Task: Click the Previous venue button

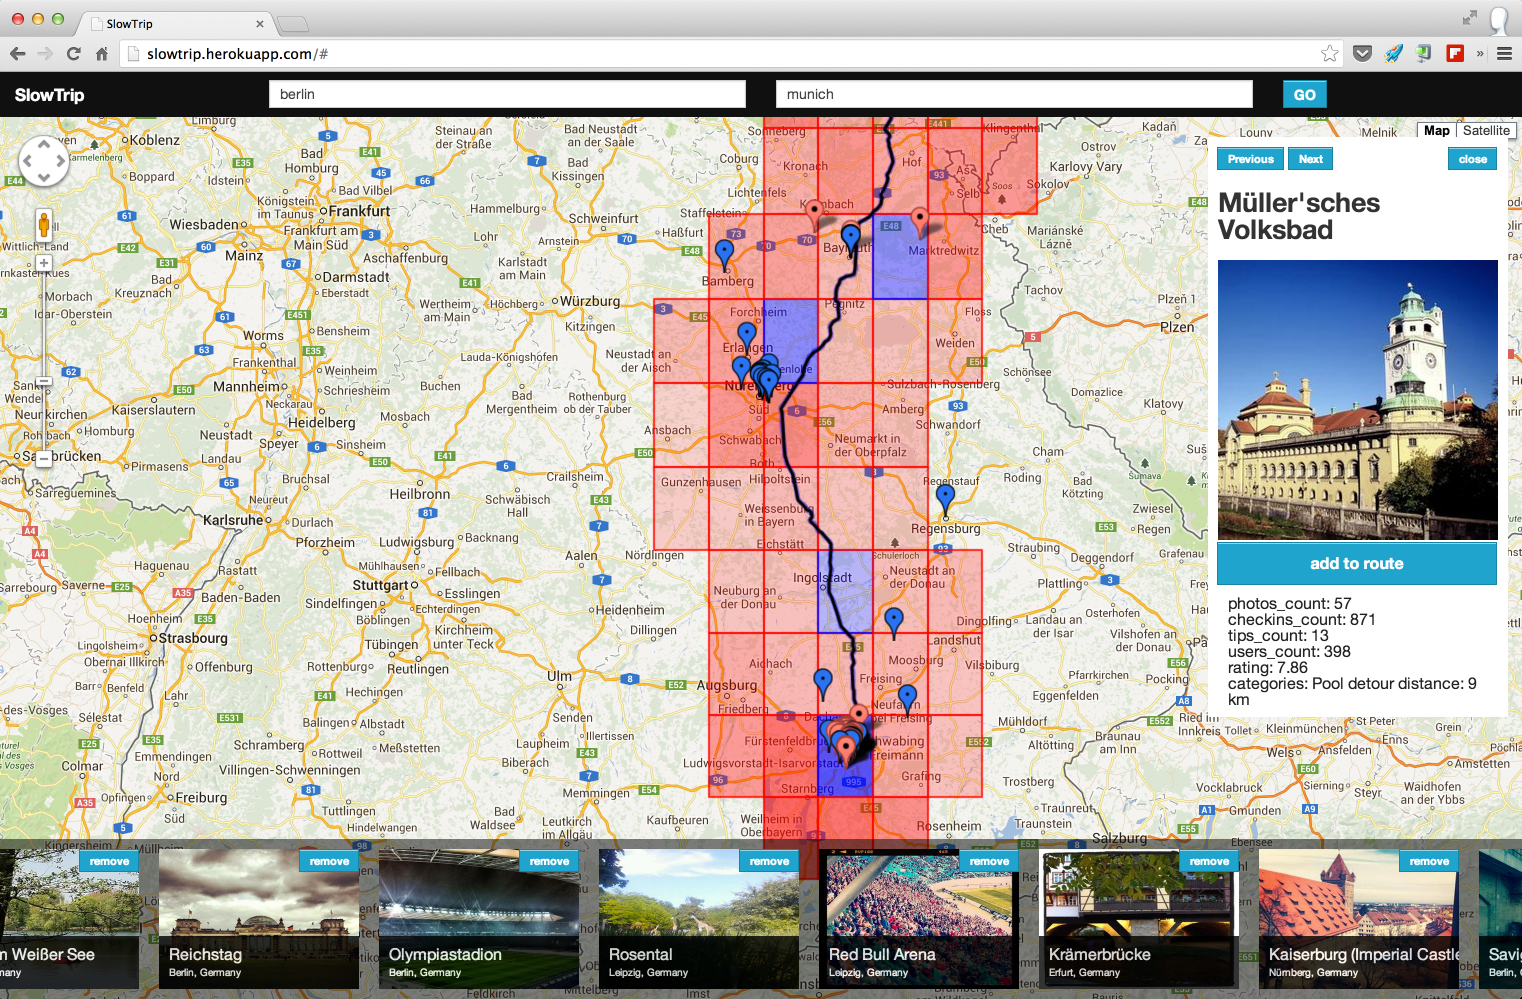Action: [1250, 159]
